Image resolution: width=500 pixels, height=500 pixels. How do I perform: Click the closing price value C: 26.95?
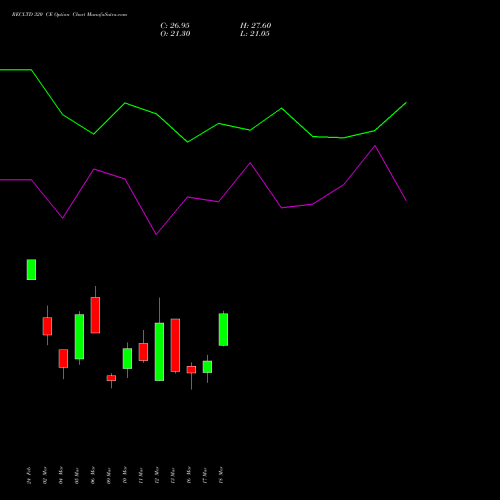pos(175,26)
